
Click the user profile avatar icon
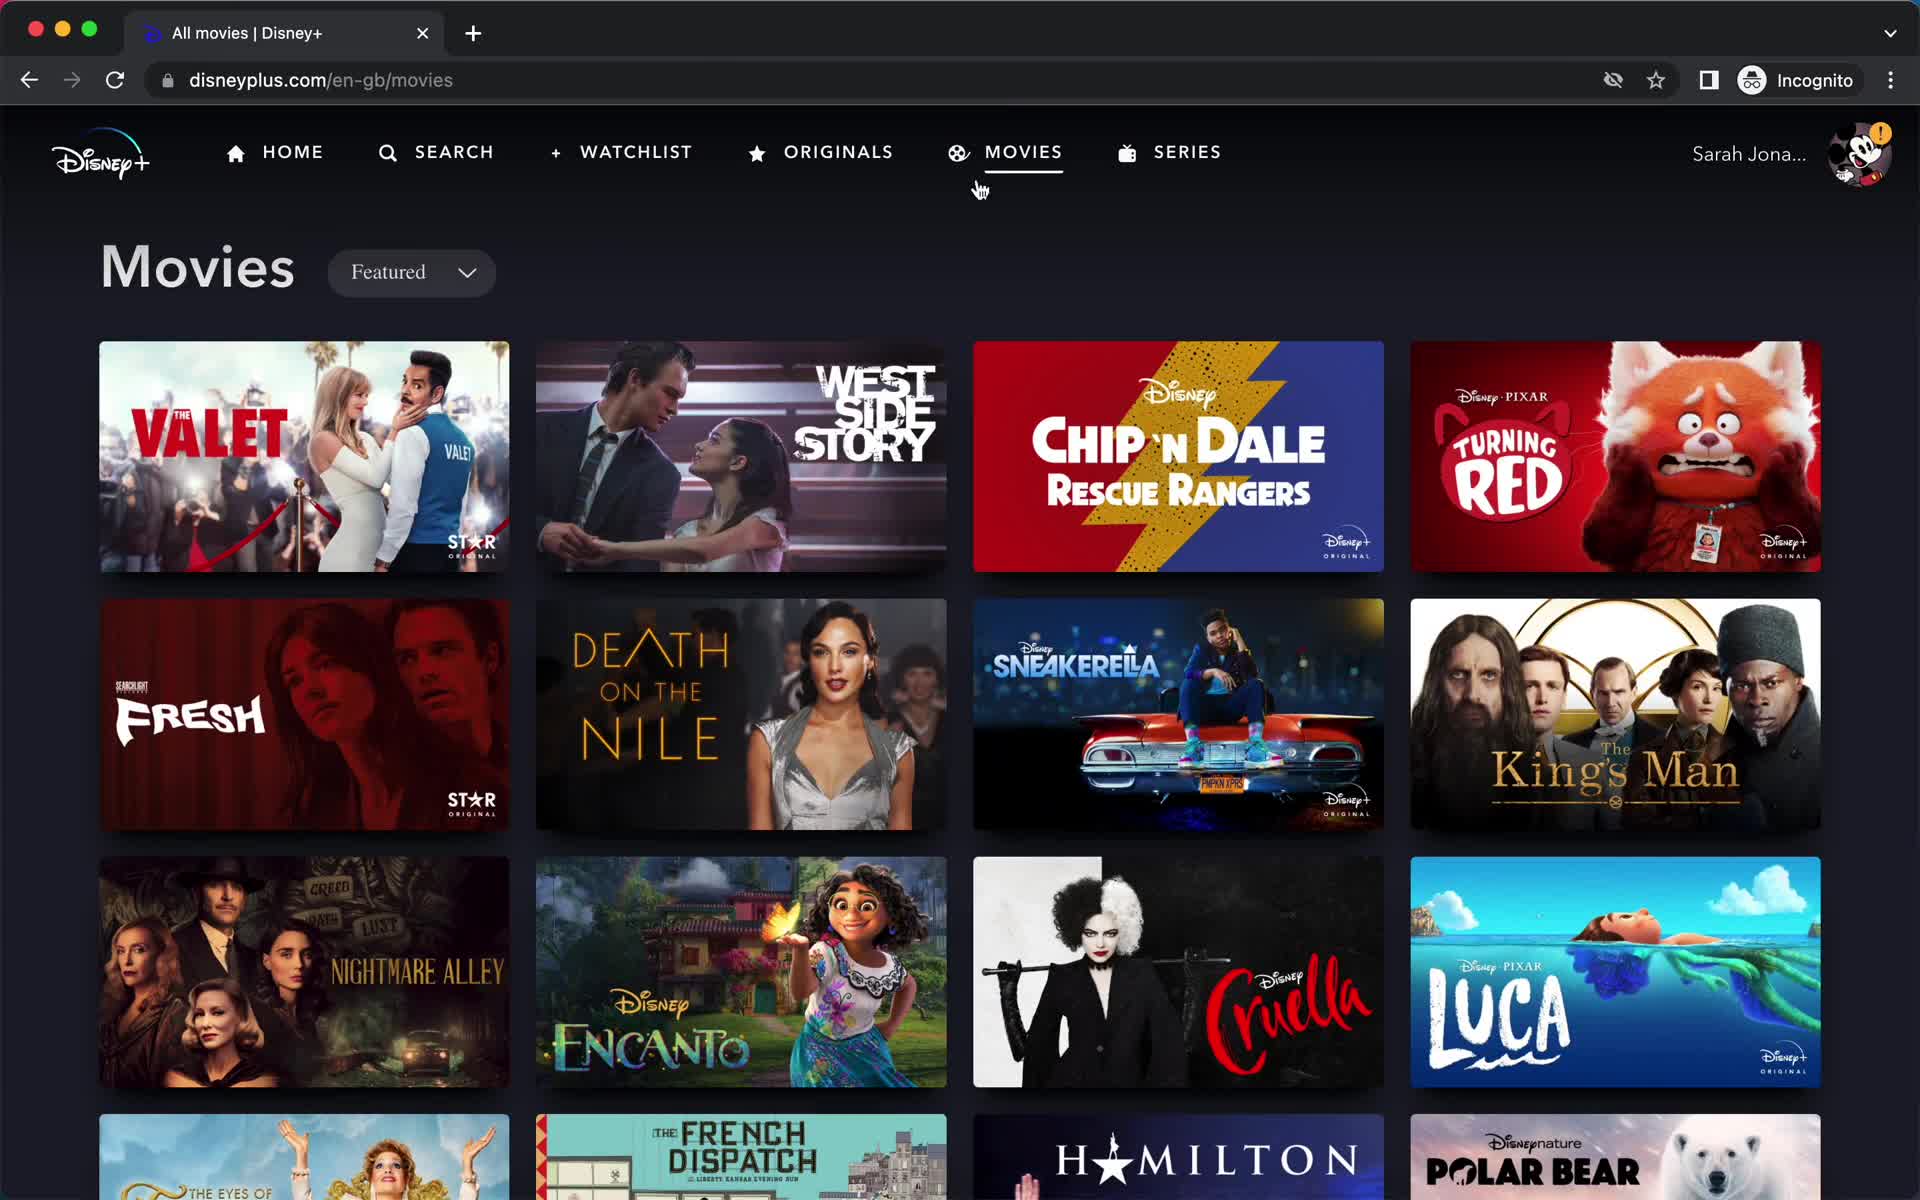(1862, 153)
